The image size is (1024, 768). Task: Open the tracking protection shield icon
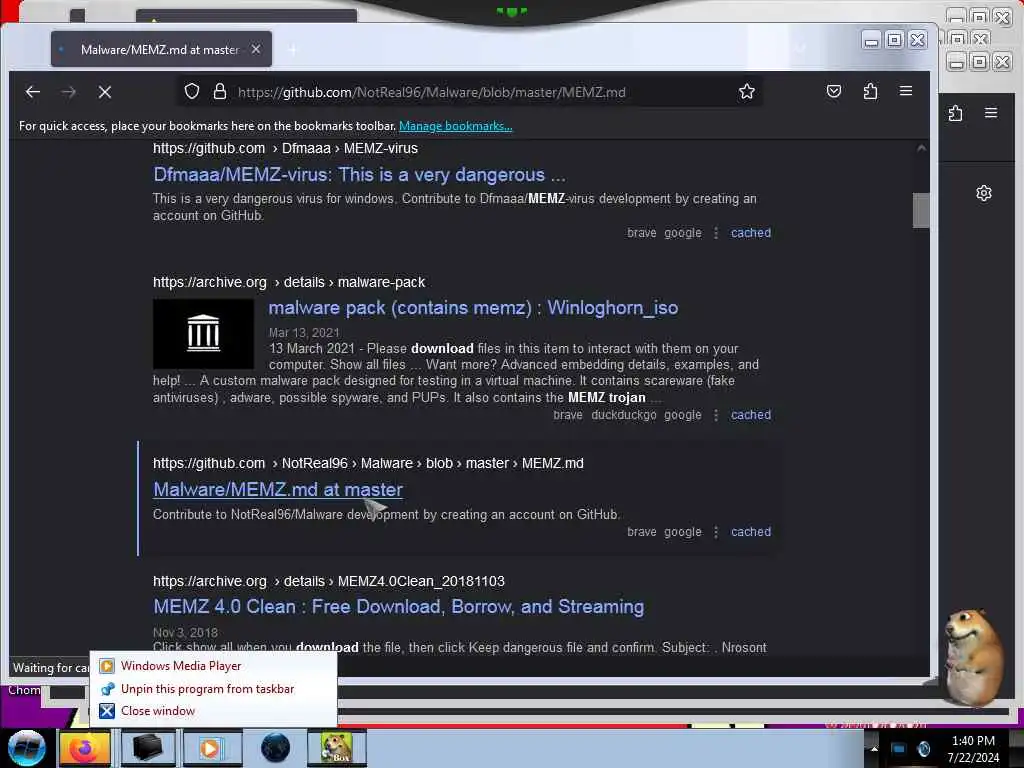pyautogui.click(x=191, y=91)
